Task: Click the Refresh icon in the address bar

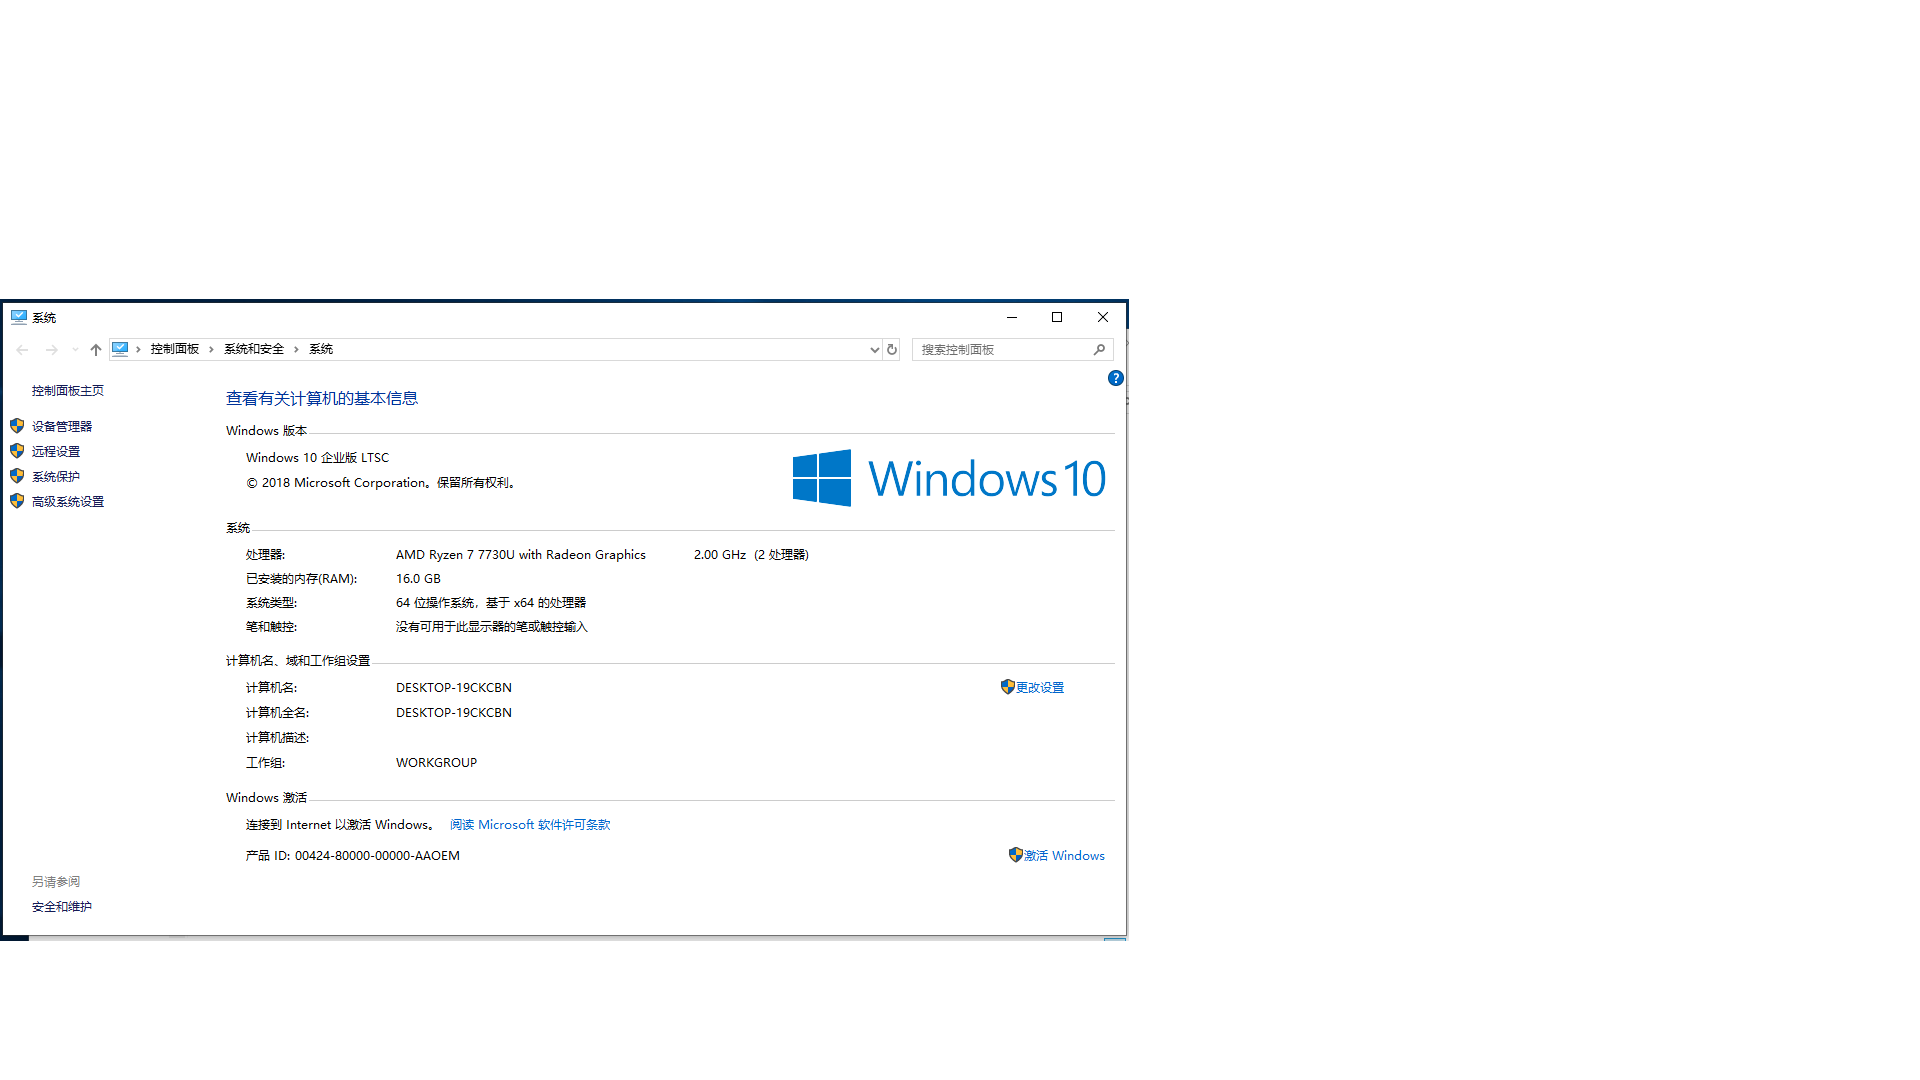Action: [892, 350]
